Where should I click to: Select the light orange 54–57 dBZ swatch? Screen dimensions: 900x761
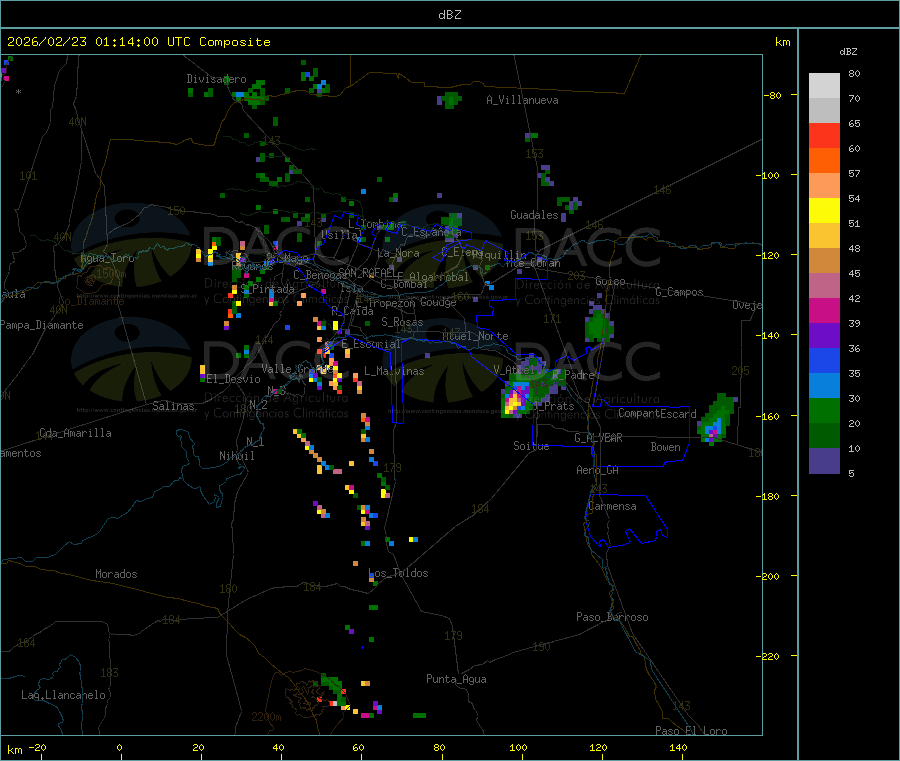[824, 185]
